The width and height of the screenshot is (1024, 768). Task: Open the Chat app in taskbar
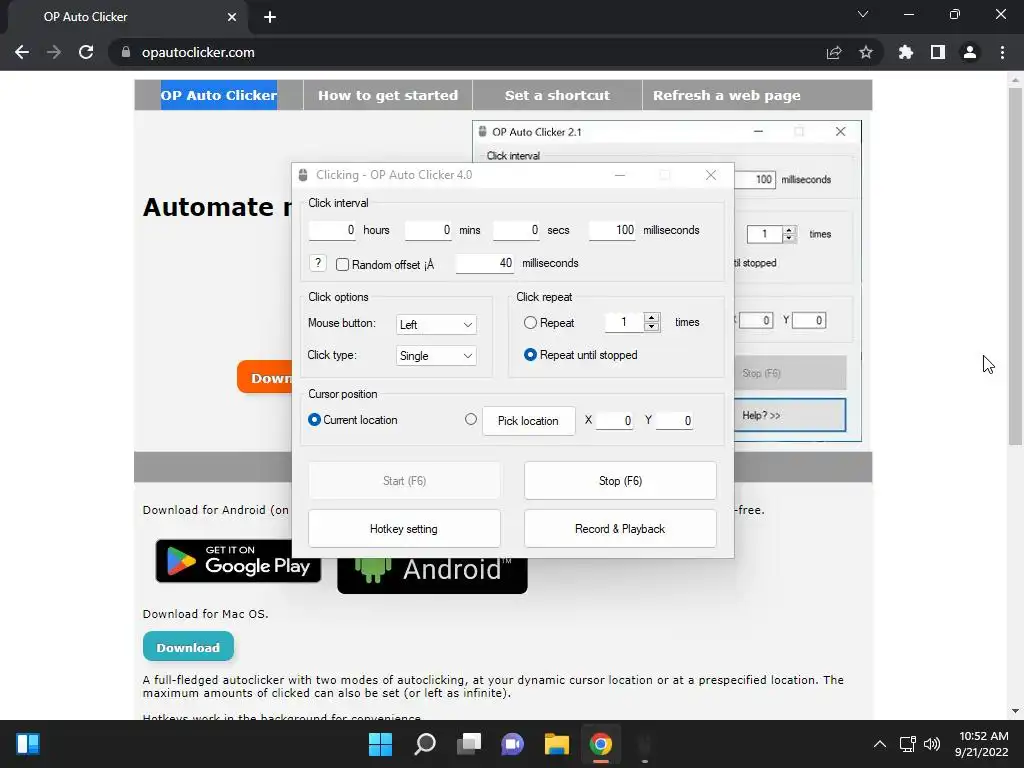[x=513, y=744]
